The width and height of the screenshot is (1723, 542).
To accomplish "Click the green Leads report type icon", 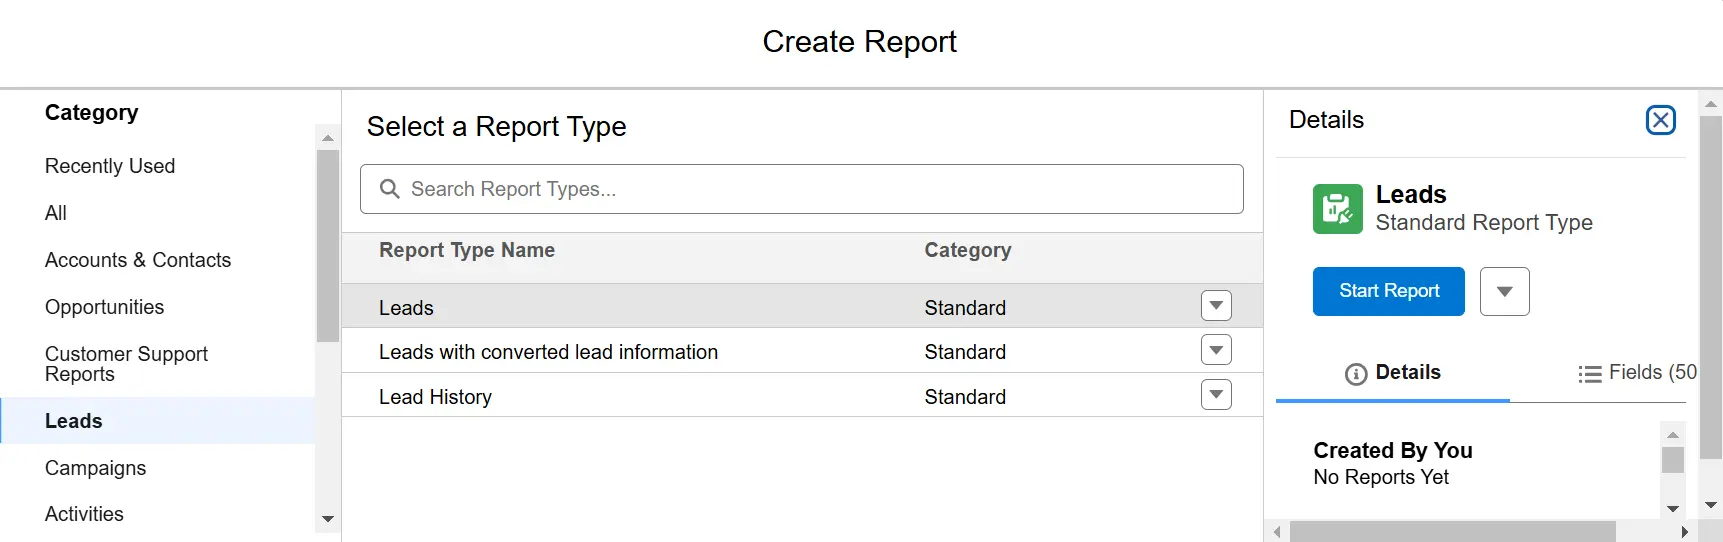I will point(1337,209).
